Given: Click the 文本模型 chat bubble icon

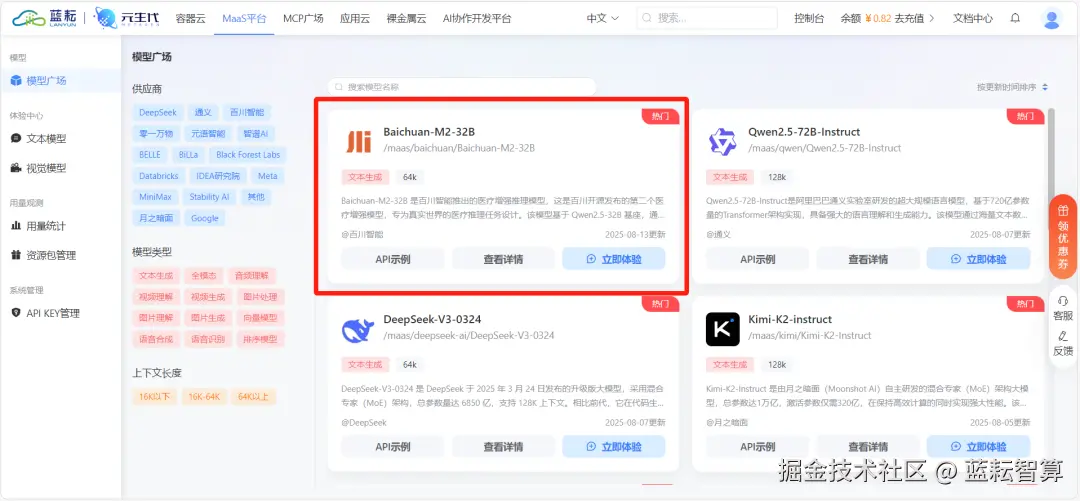Looking at the screenshot, I should click(16, 139).
